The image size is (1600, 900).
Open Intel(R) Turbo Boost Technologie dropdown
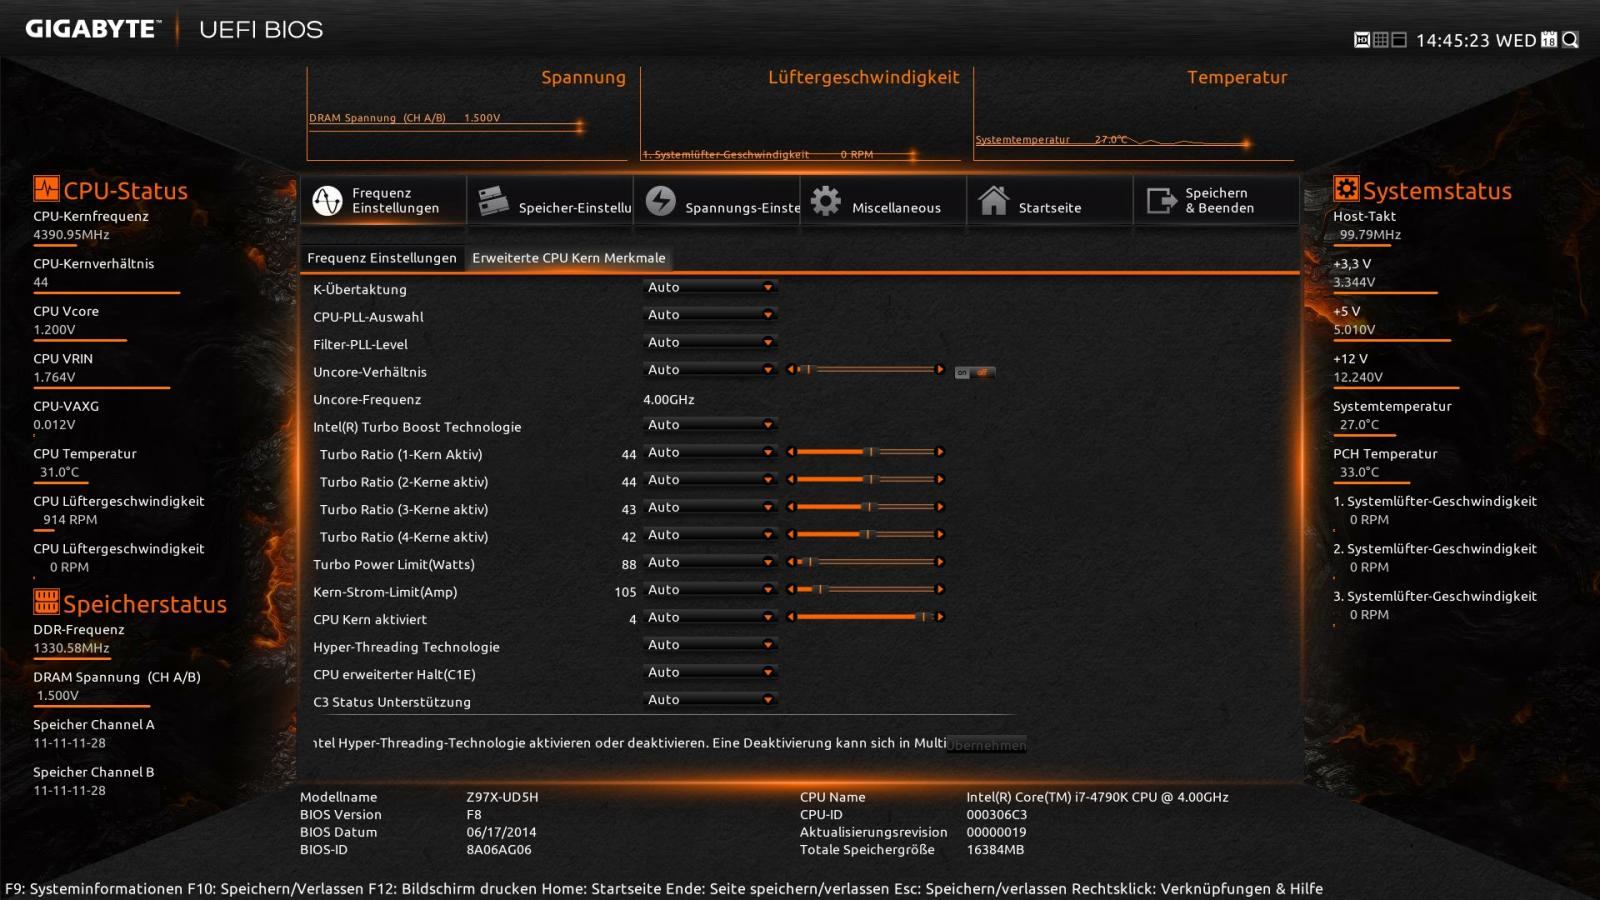point(710,425)
